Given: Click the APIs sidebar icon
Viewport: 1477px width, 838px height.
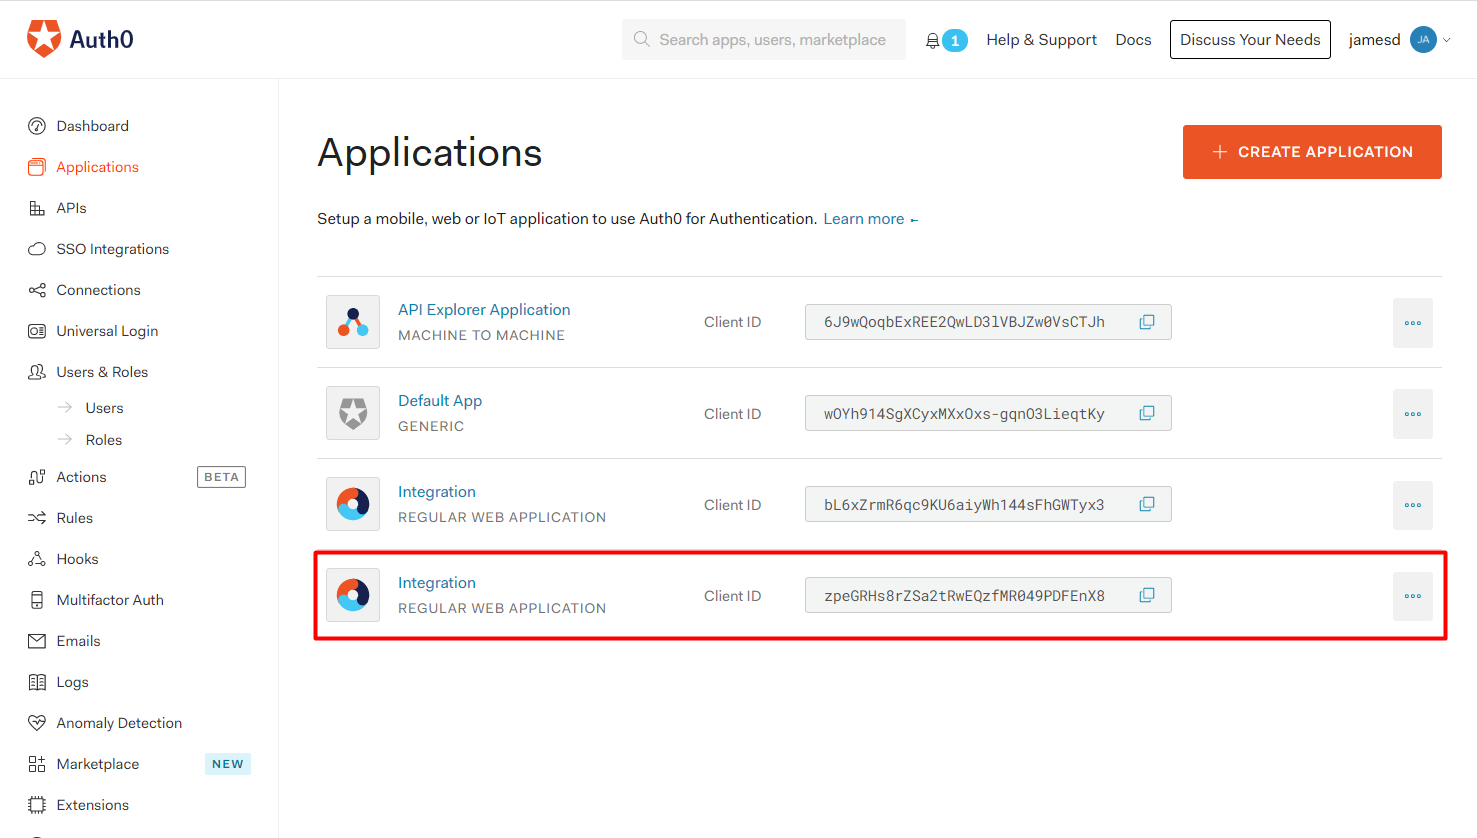Looking at the screenshot, I should [x=37, y=208].
